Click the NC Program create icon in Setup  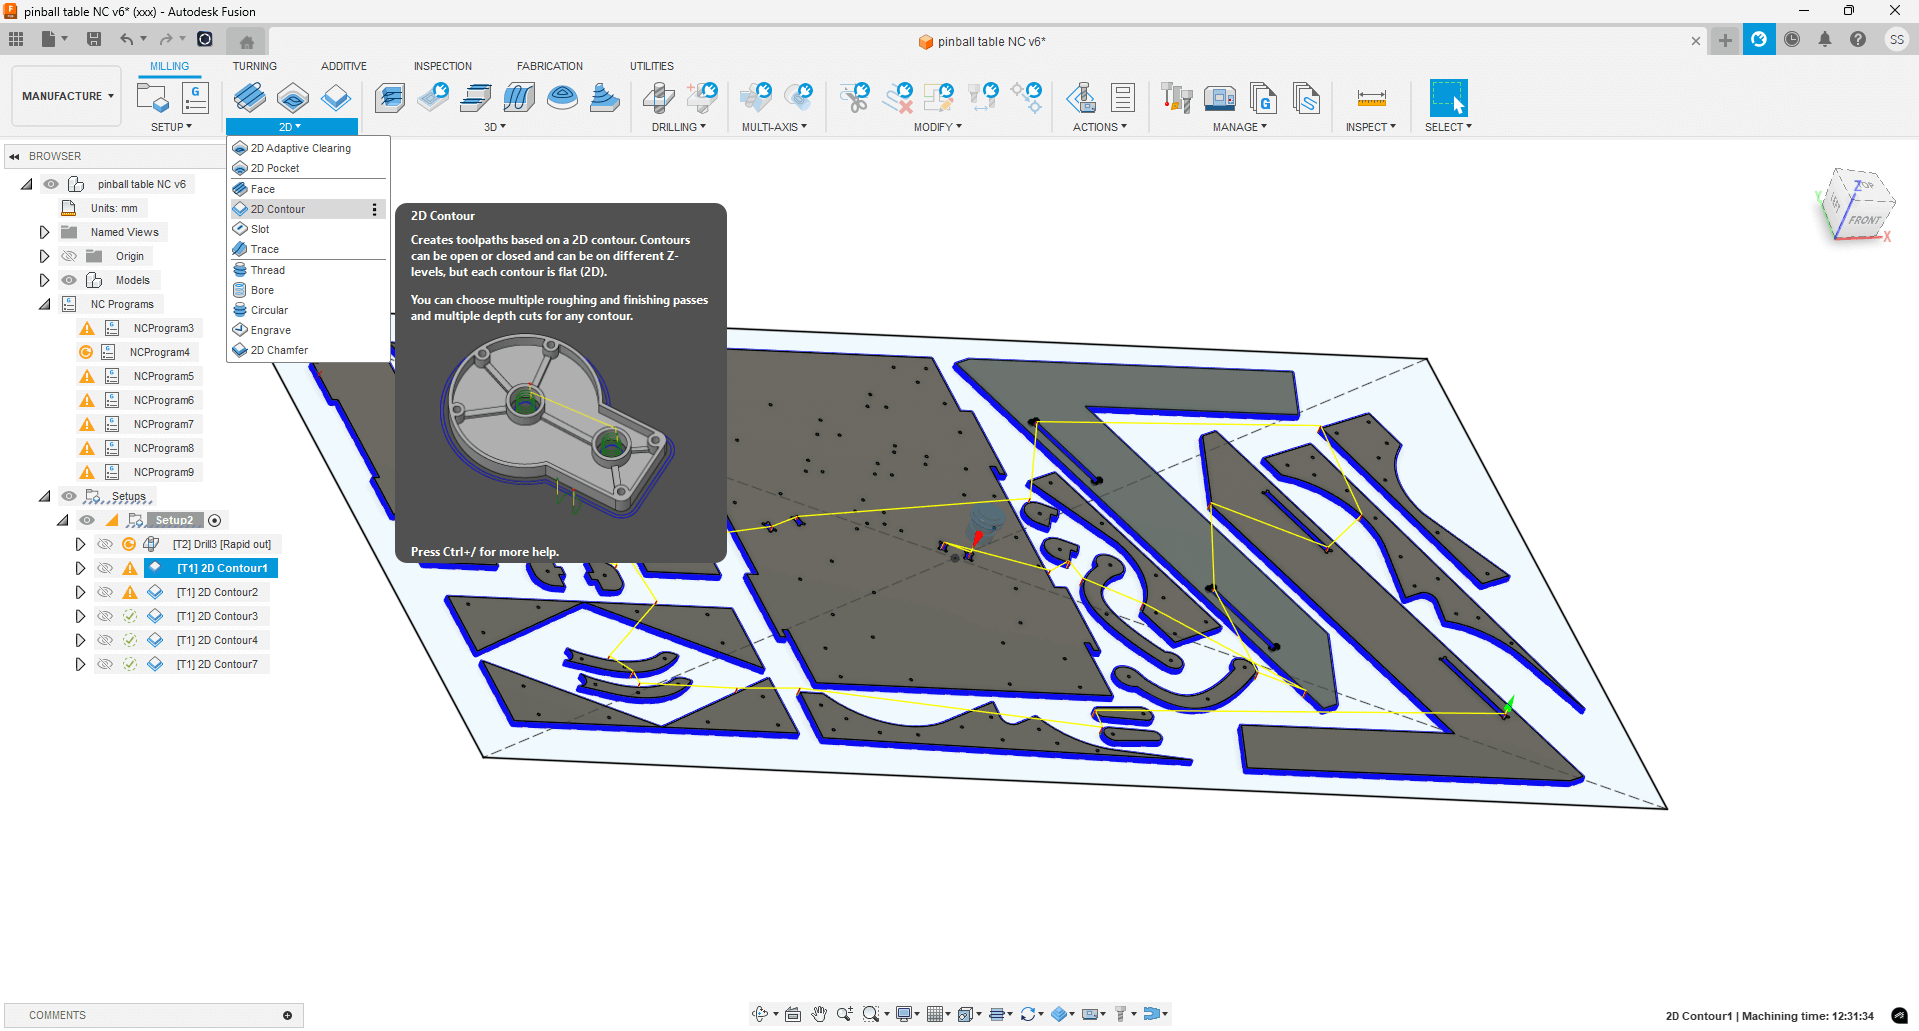click(195, 98)
